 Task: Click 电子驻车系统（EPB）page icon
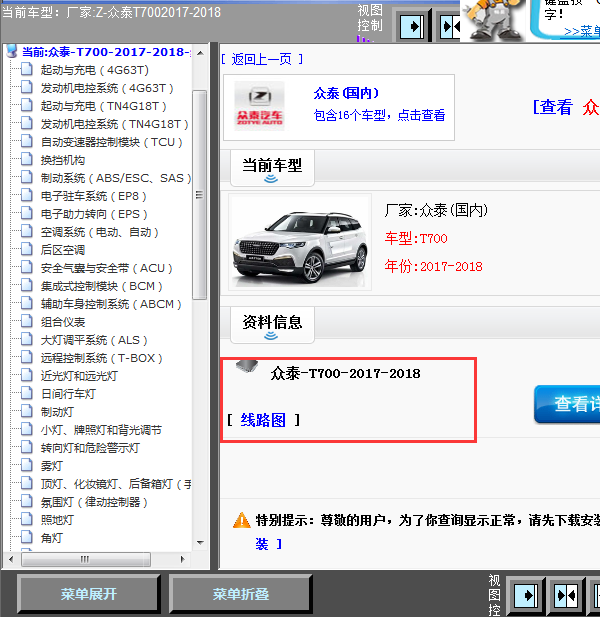pyautogui.click(x=27, y=196)
